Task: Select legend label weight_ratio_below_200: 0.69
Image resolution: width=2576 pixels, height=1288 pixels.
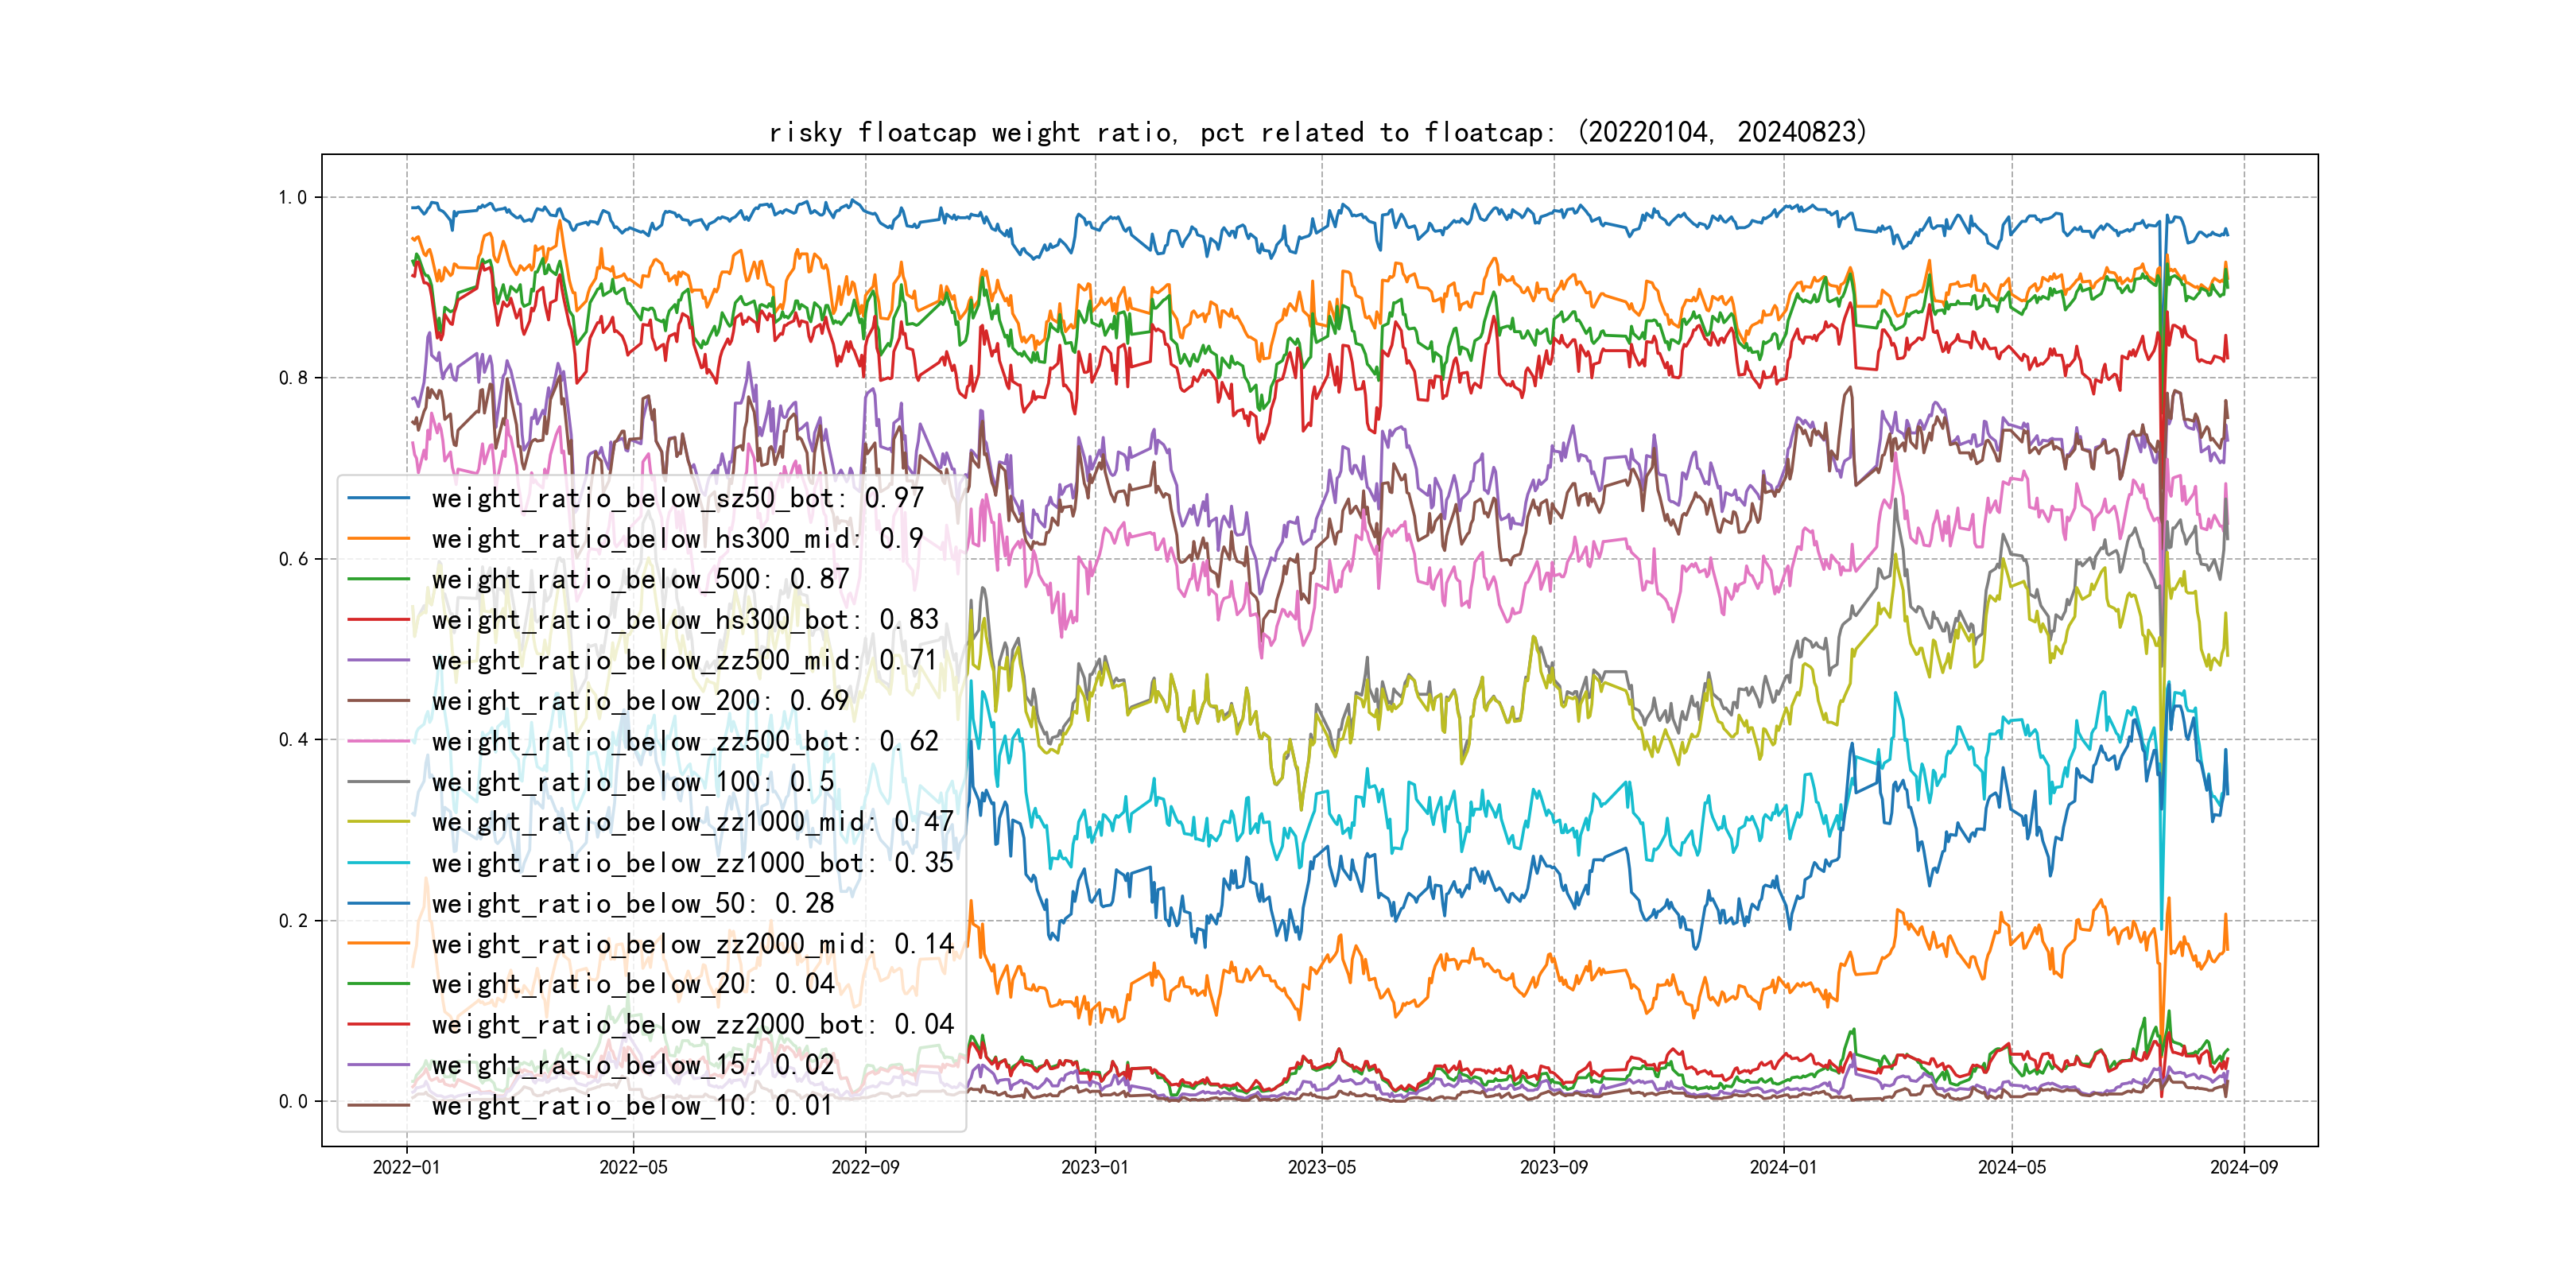Action: 640,701
